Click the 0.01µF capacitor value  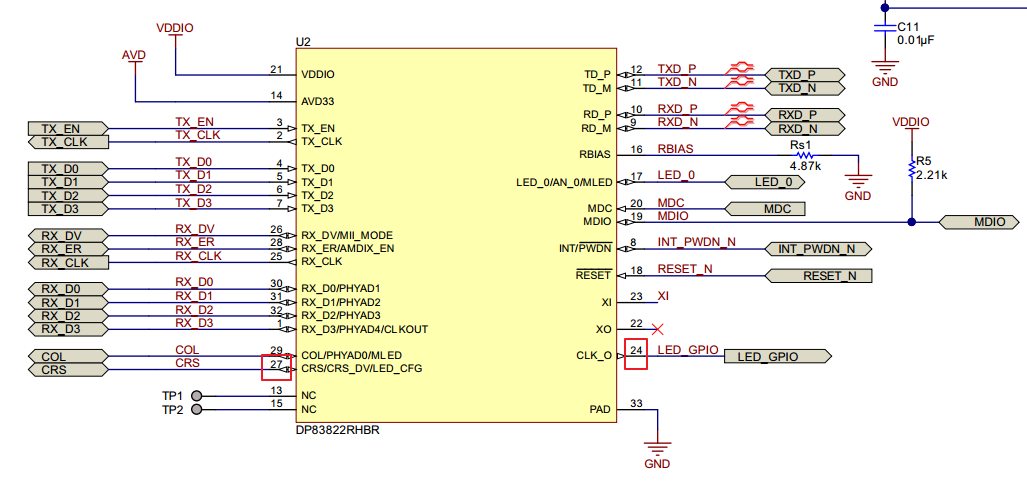[x=916, y=40]
